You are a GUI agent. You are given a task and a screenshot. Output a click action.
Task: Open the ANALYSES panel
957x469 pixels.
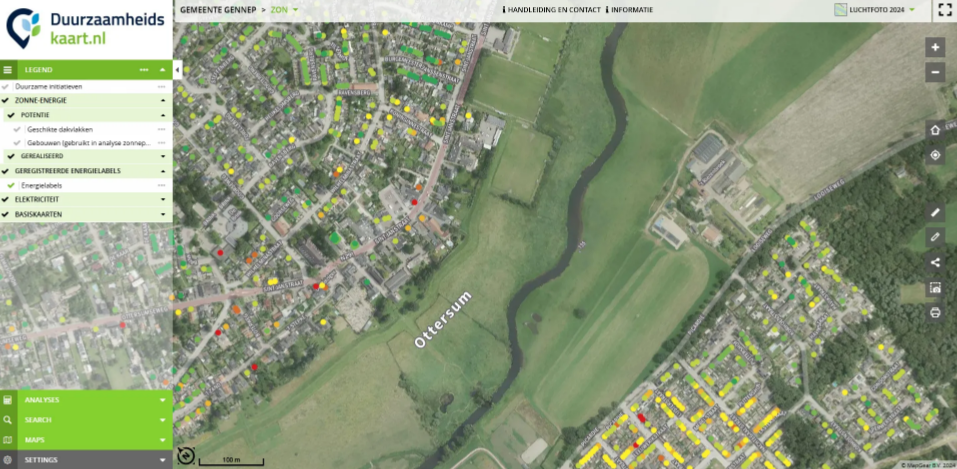point(85,400)
